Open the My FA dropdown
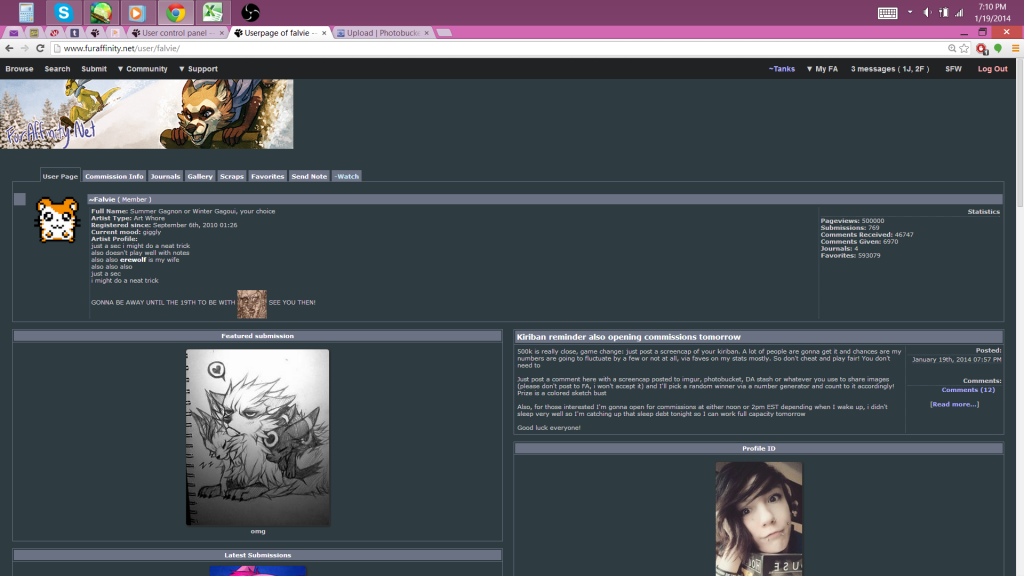Image resolution: width=1024 pixels, height=576 pixels. [821, 69]
